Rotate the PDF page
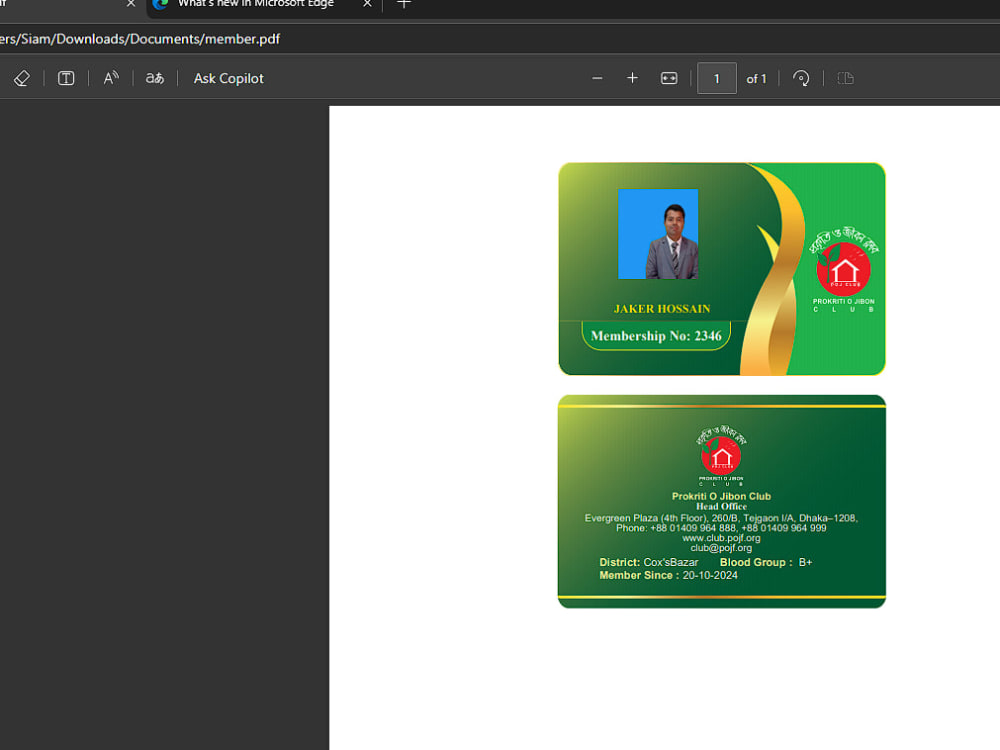The width and height of the screenshot is (1000, 750). [801, 78]
